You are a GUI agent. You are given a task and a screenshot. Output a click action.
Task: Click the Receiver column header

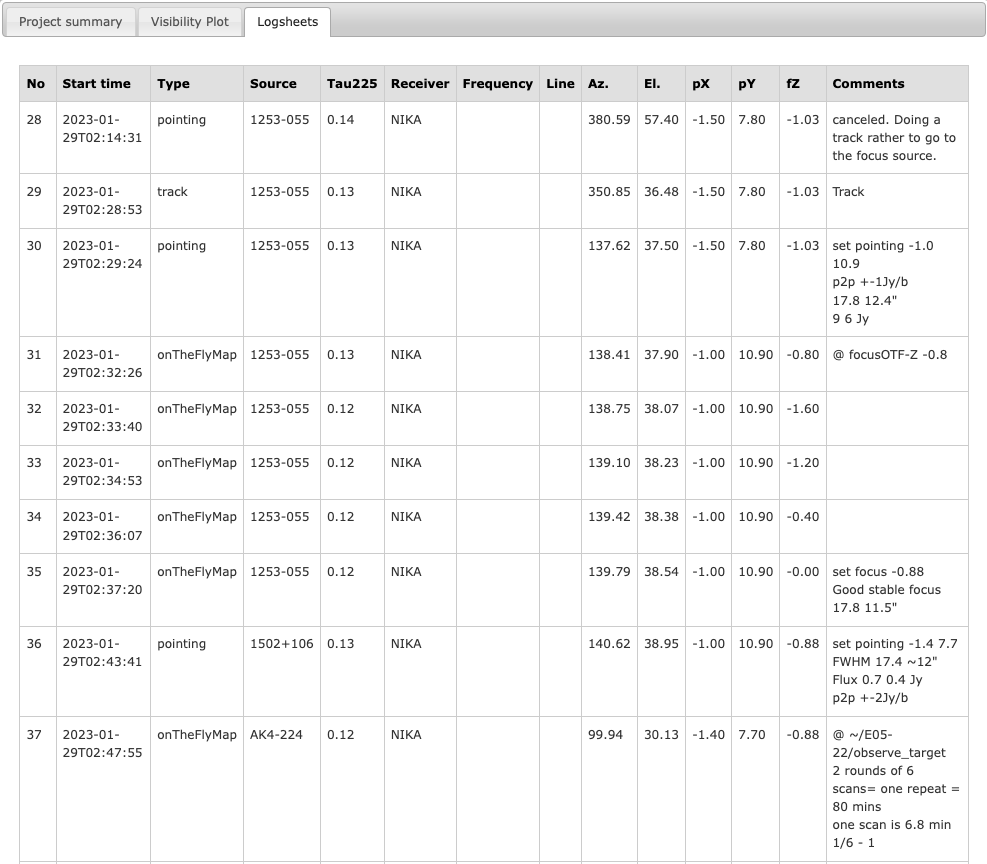[x=420, y=84]
